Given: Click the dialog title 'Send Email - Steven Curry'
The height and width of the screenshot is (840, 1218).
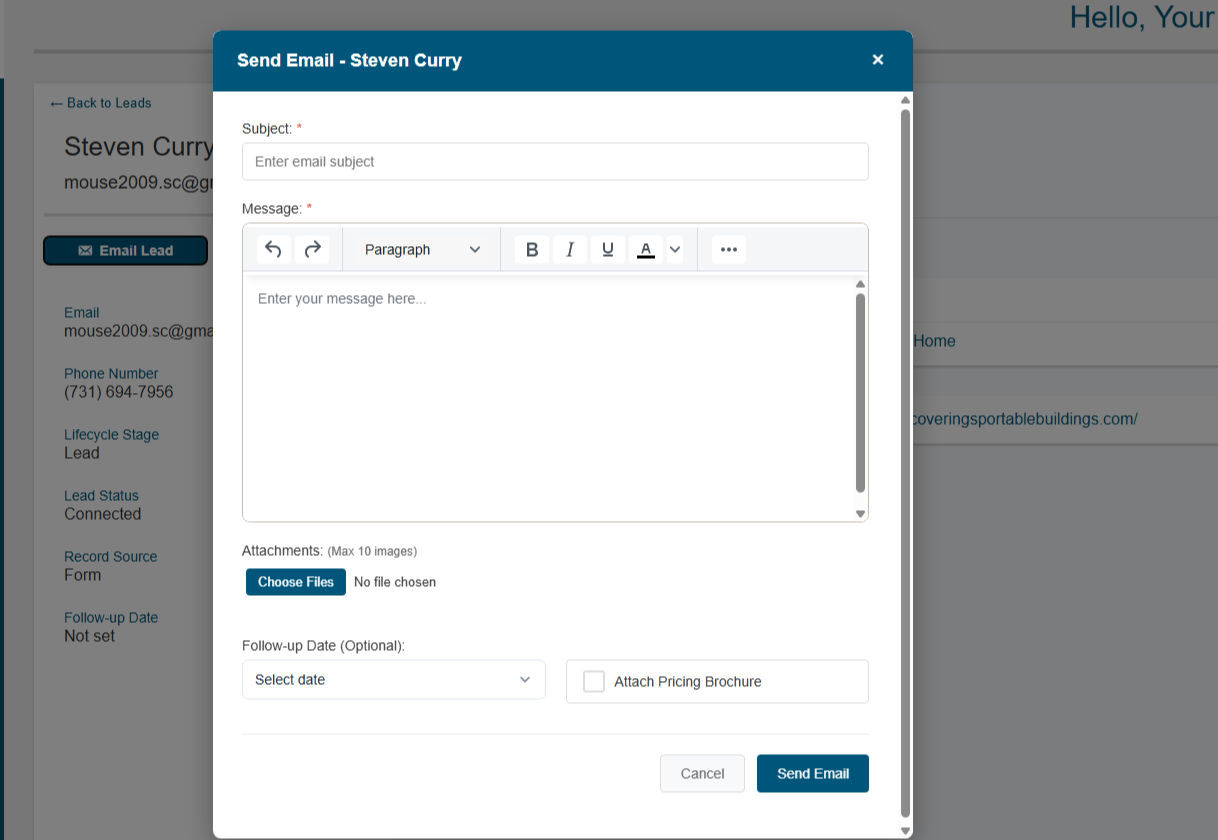Looking at the screenshot, I should (349, 60).
